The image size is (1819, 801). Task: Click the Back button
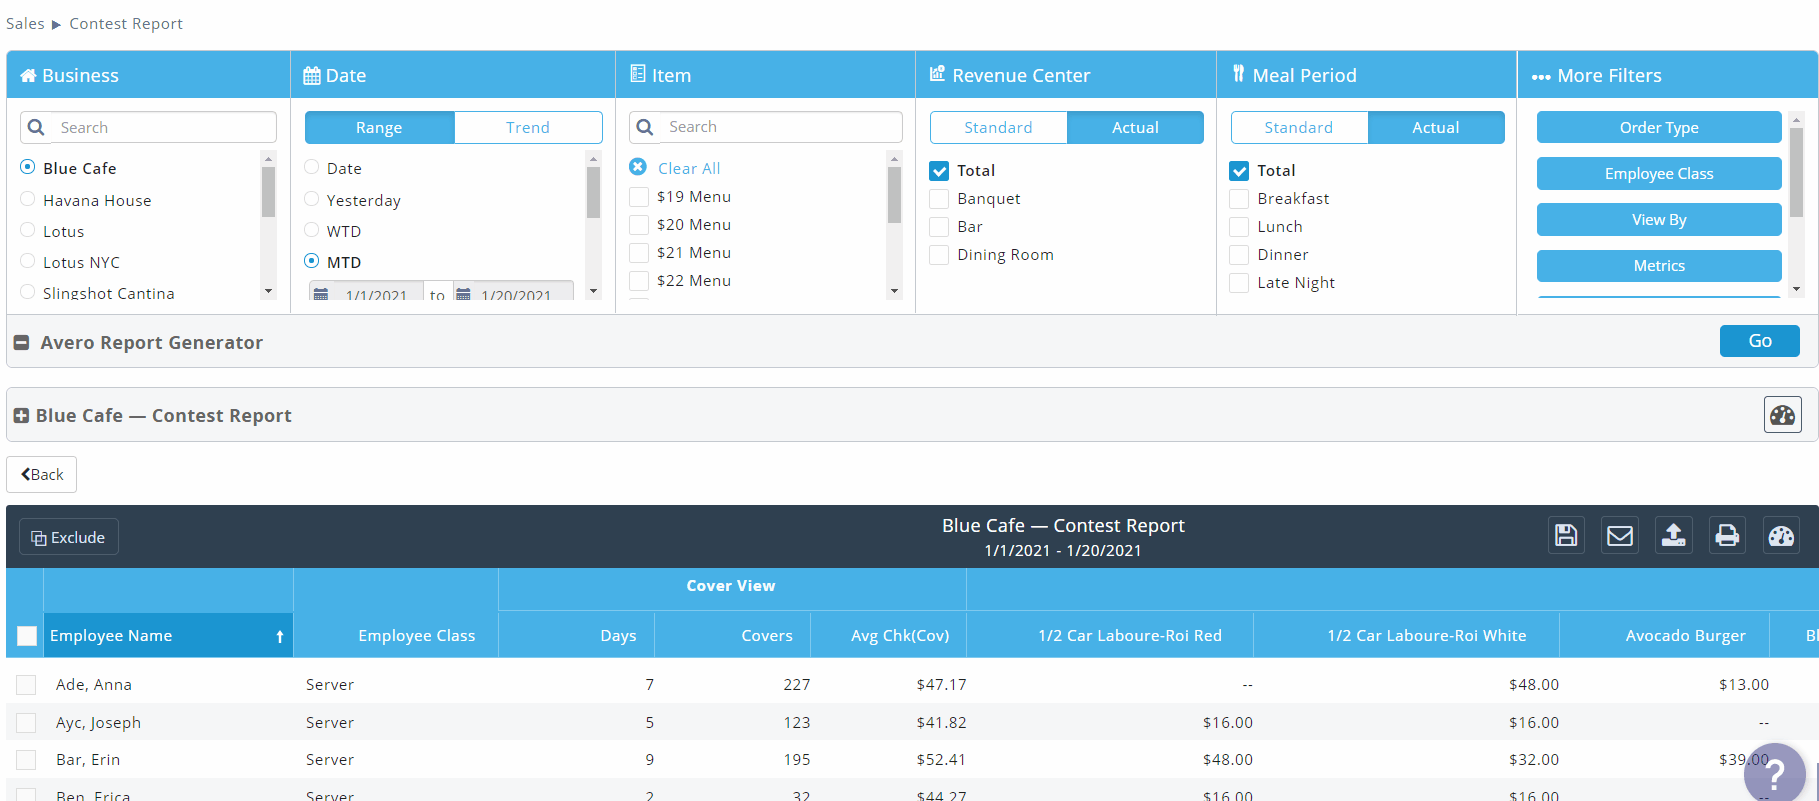(x=42, y=475)
